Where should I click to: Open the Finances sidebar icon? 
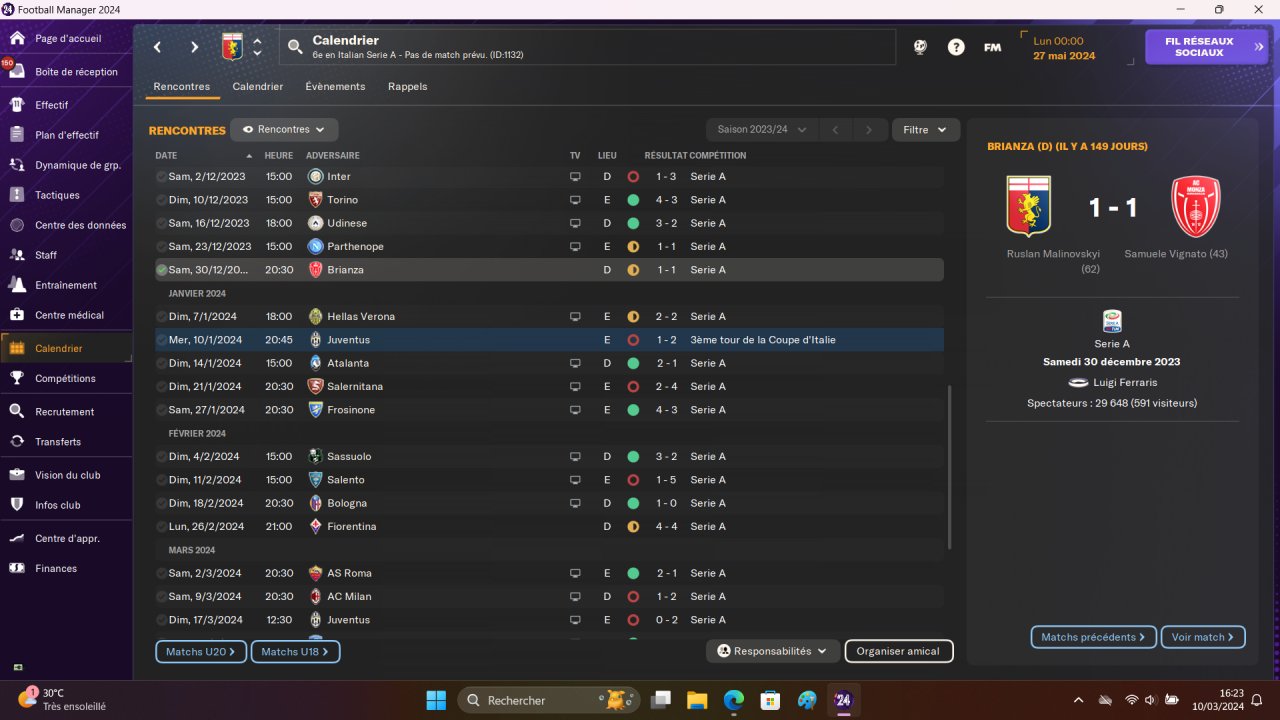[17, 568]
